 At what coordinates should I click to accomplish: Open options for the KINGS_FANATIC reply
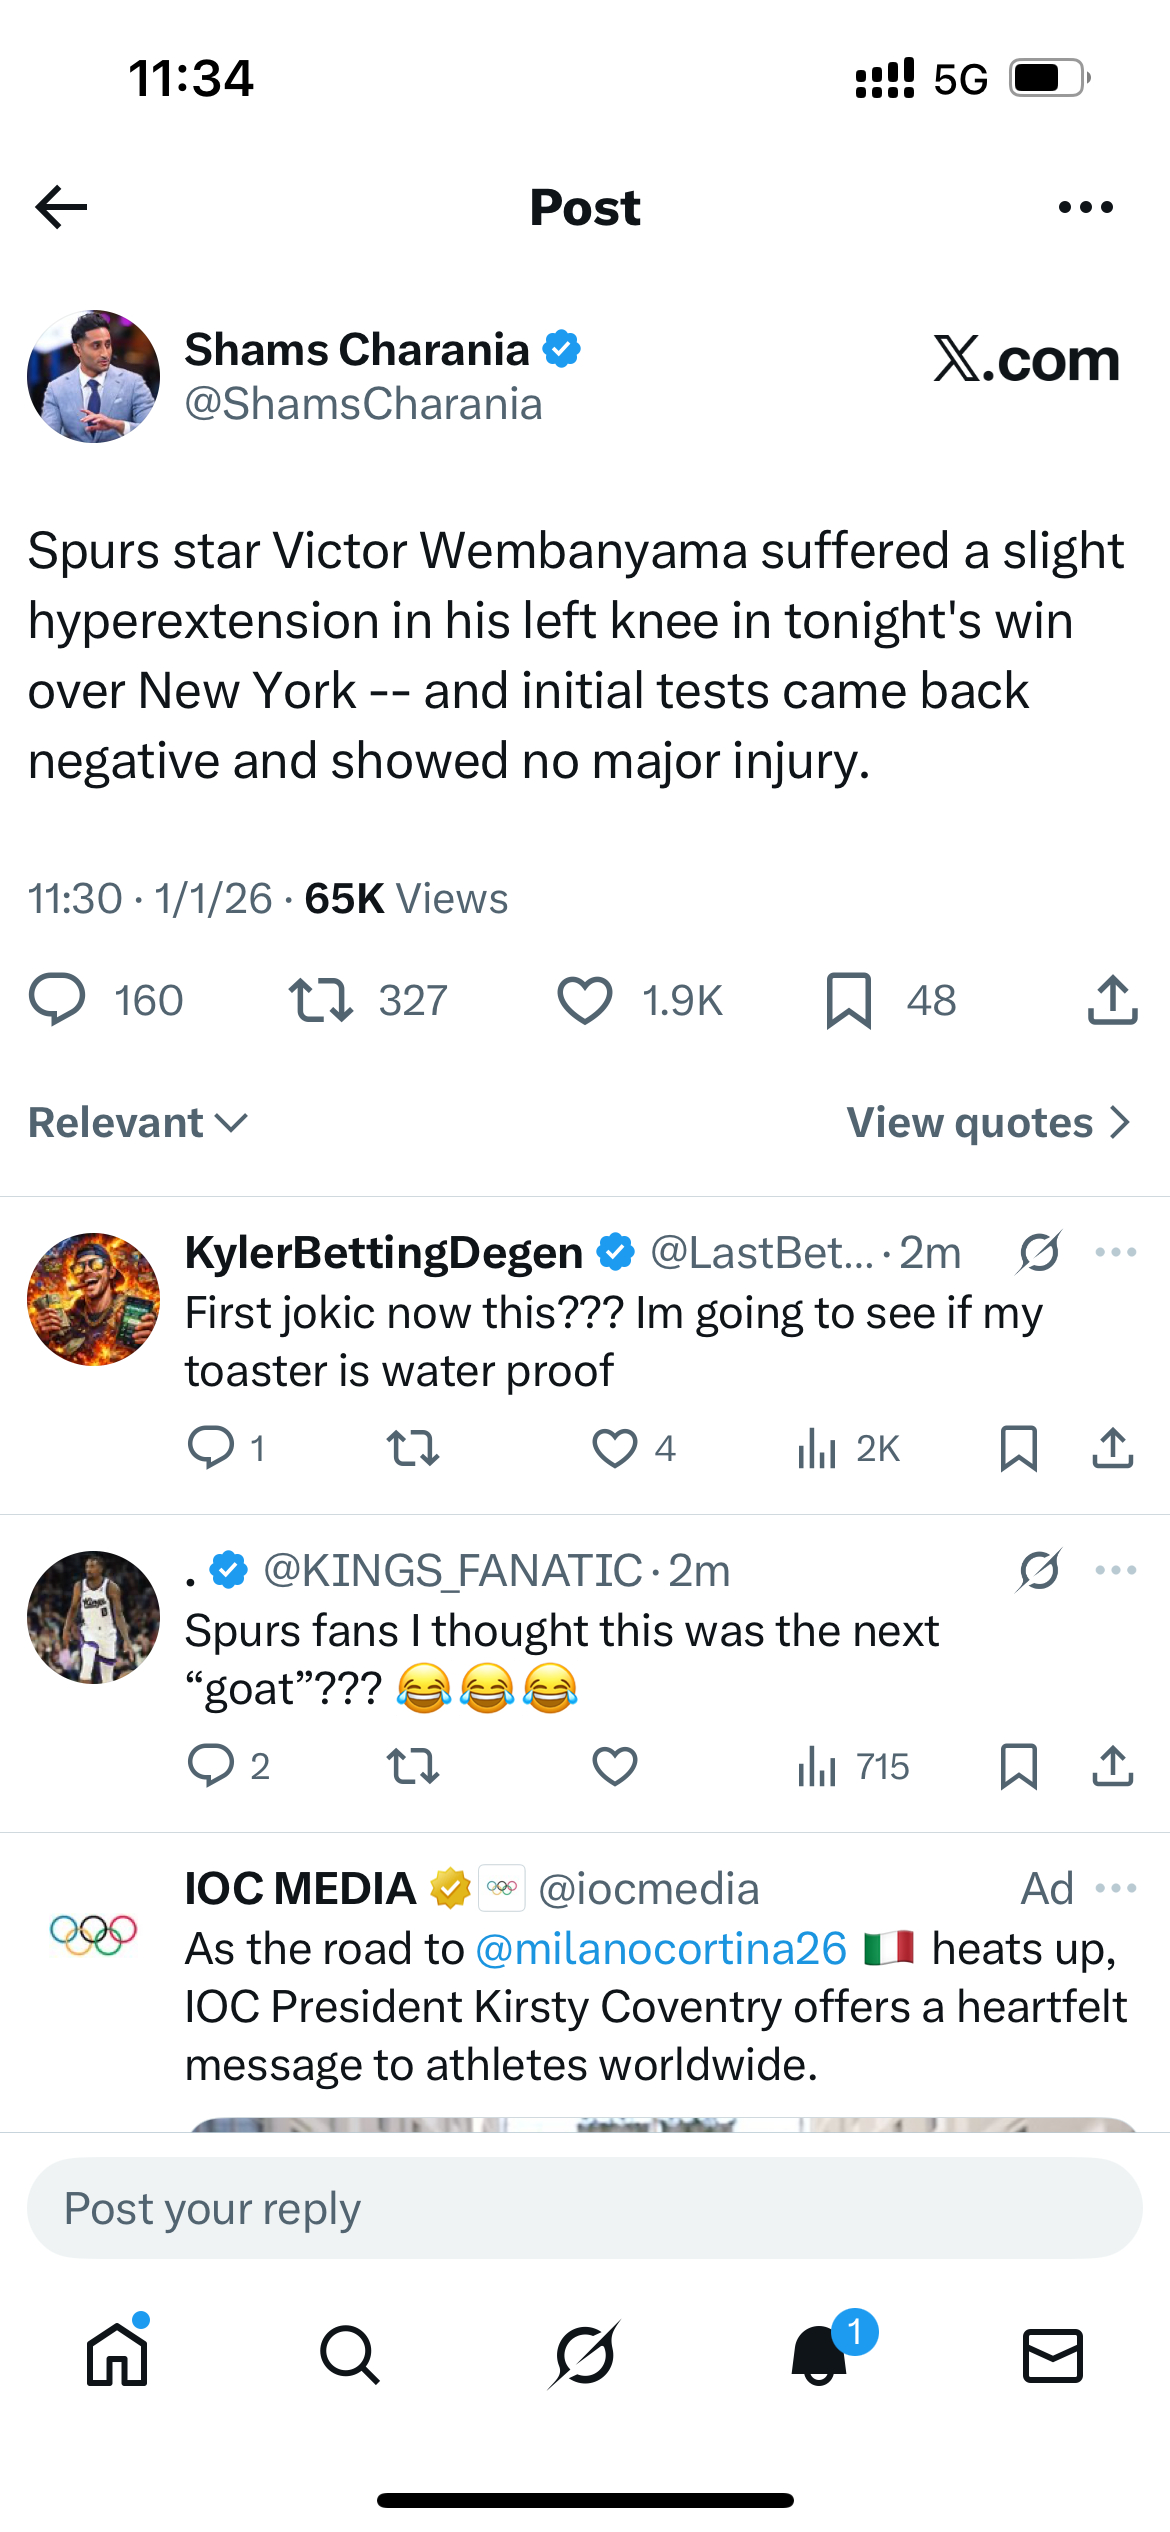point(1115,1570)
